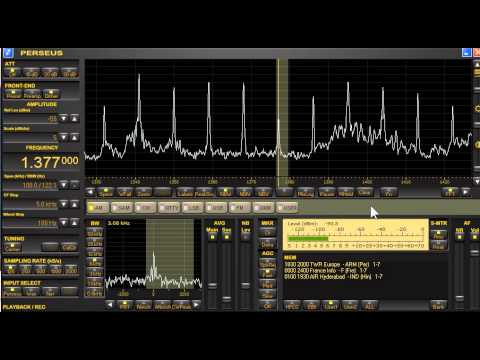Select the FM demodulation mode
480x360 pixels.
[240, 208]
